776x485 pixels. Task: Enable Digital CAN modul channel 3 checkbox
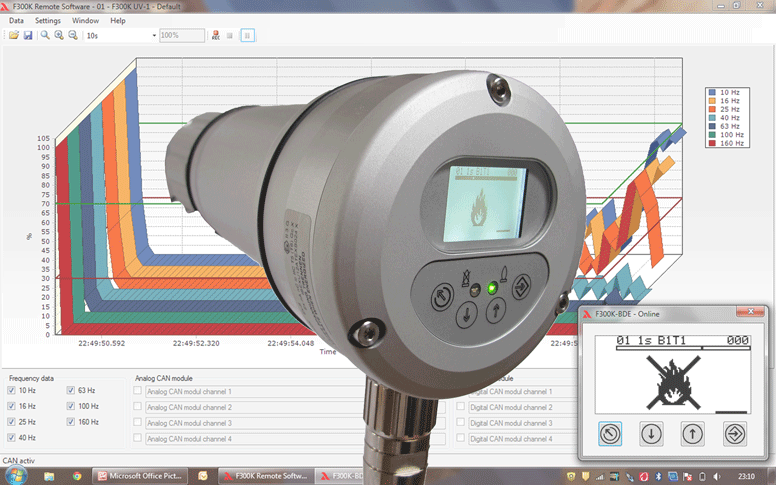[x=460, y=423]
